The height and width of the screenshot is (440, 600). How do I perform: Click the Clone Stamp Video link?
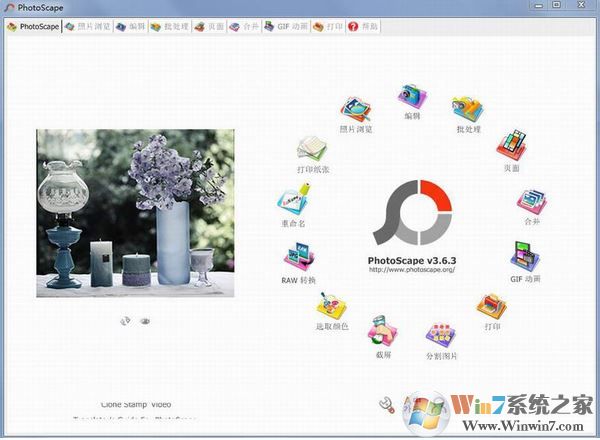tap(136, 405)
